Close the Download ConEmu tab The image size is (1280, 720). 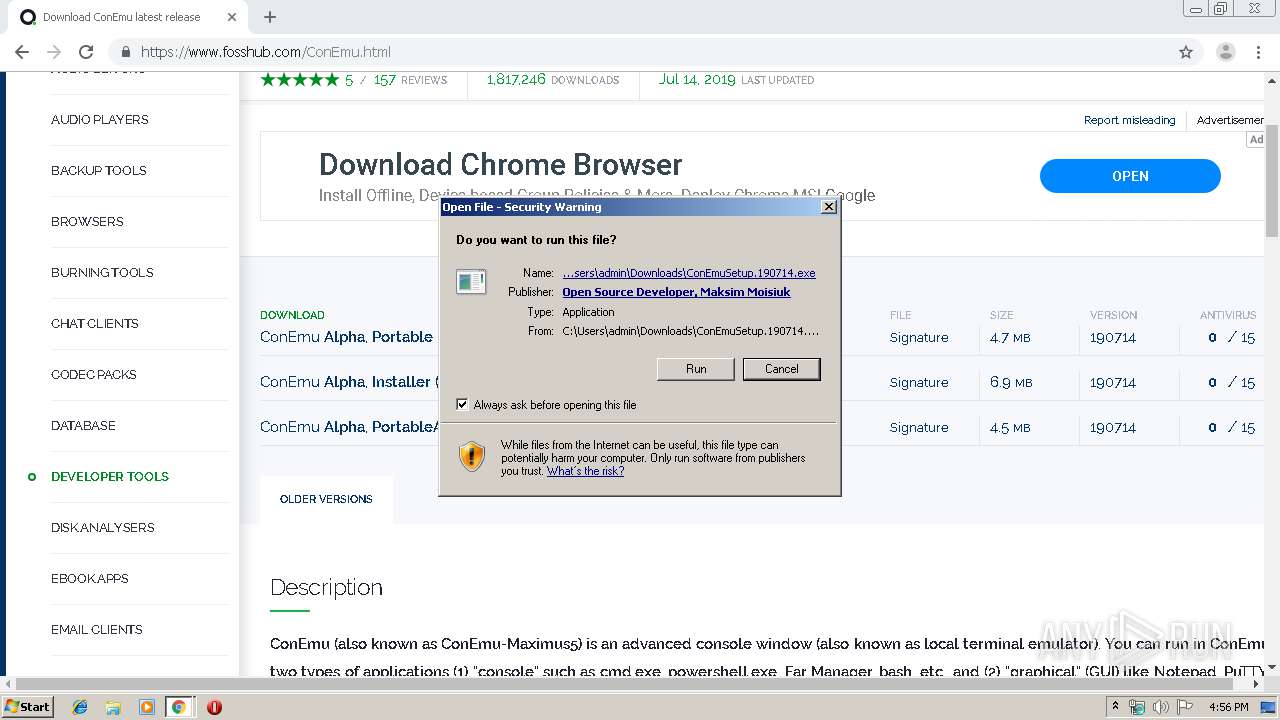point(232,17)
